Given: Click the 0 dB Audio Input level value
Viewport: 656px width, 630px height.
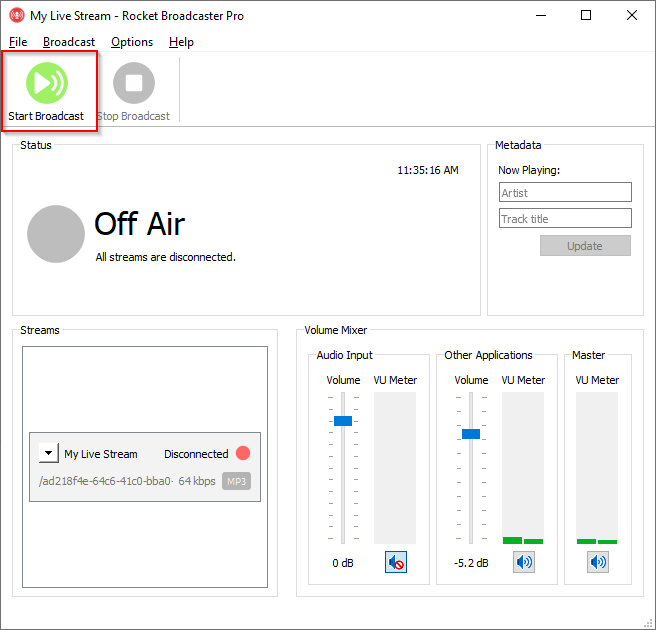Looking at the screenshot, I should [343, 563].
